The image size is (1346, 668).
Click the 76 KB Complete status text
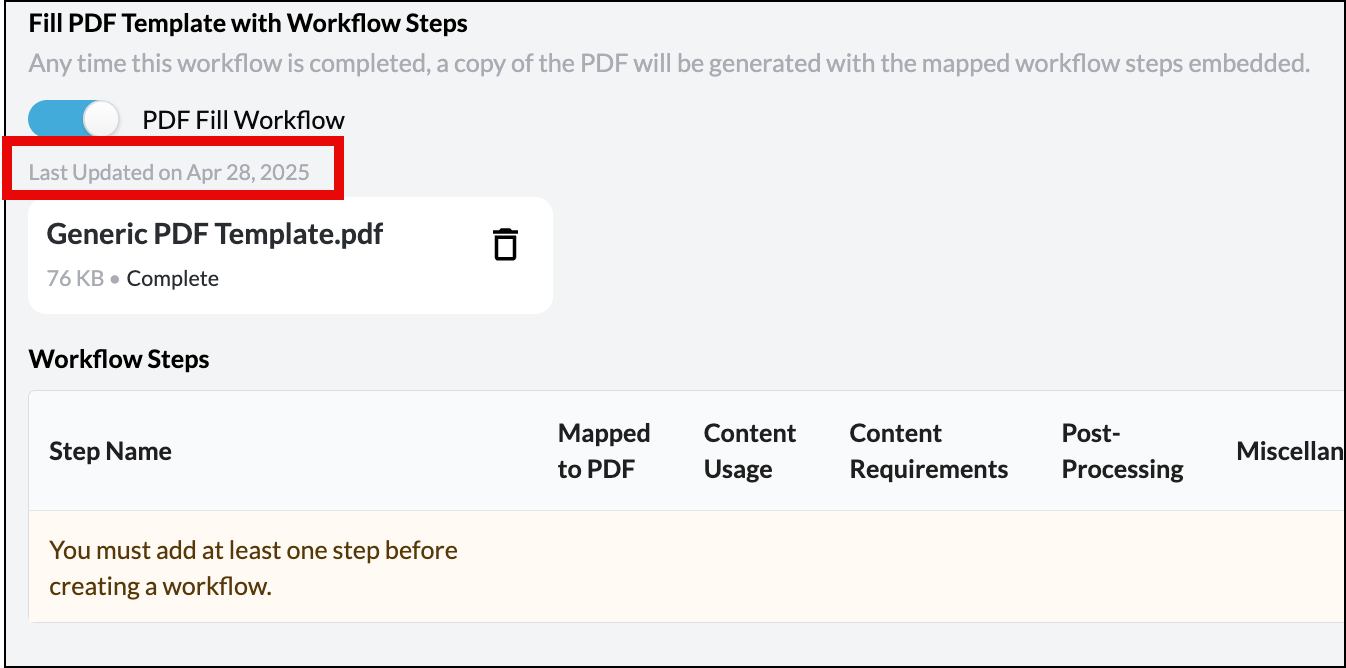(133, 278)
